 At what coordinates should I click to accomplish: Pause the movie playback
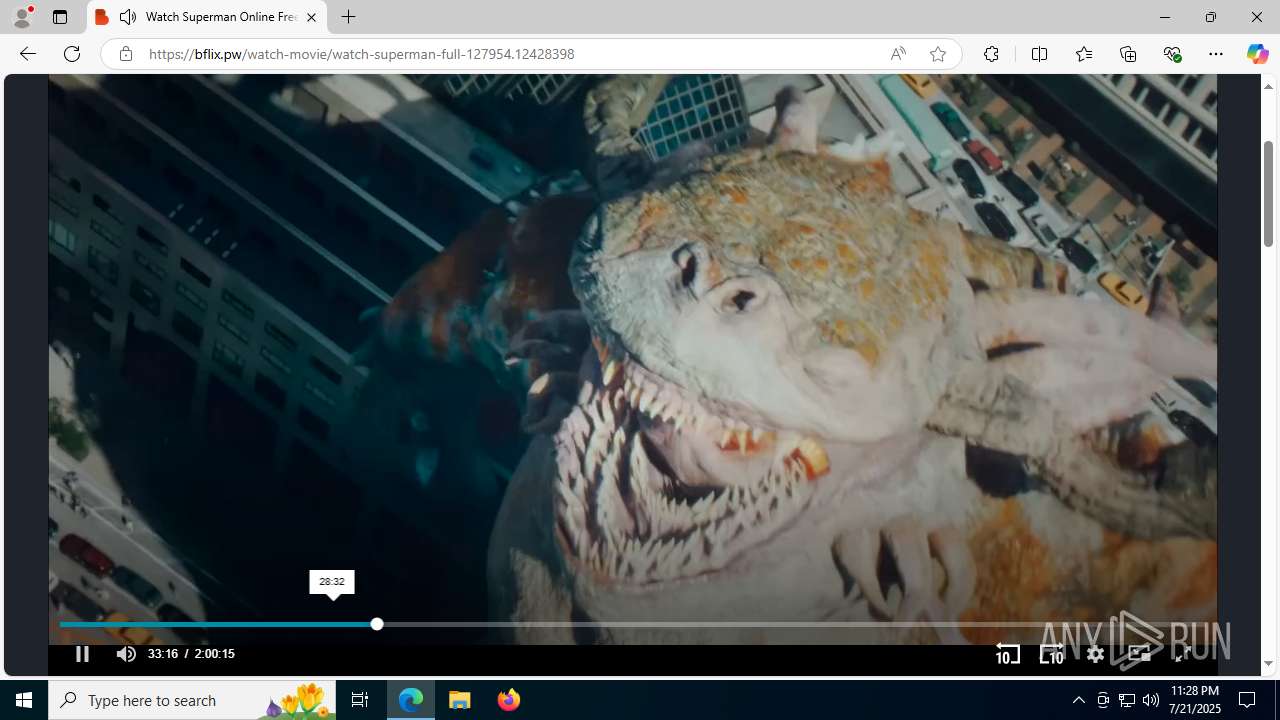82,654
